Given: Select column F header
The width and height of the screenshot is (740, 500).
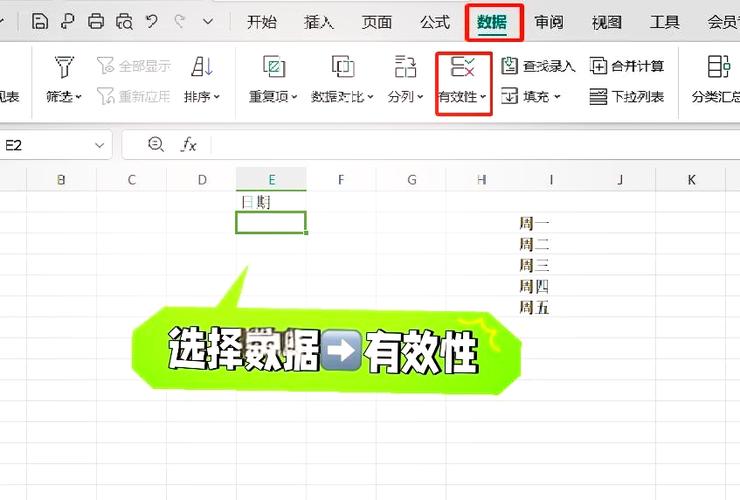Looking at the screenshot, I should point(341,179).
